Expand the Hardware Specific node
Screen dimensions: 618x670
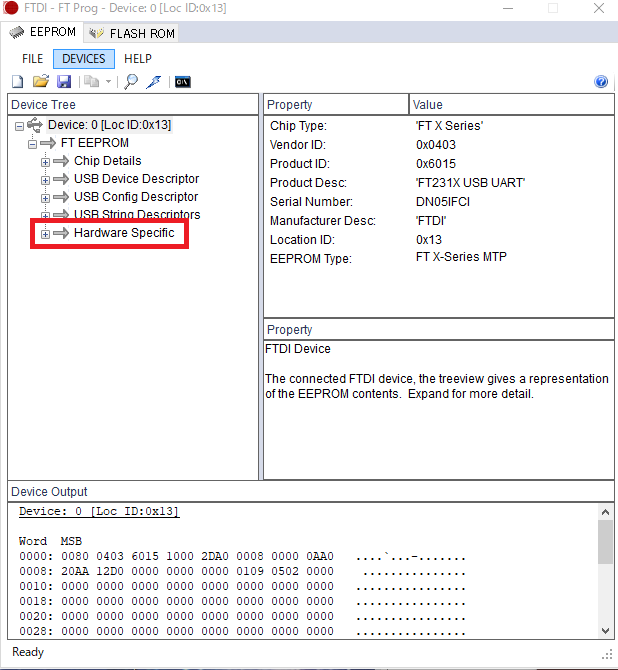tap(45, 234)
